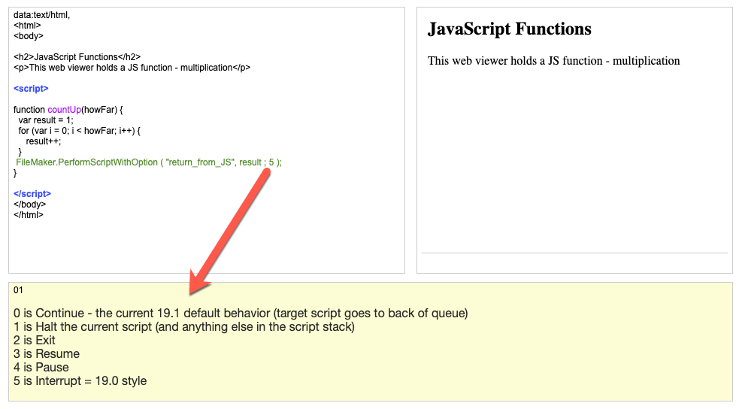Click the opening <script> tag text

click(x=31, y=89)
